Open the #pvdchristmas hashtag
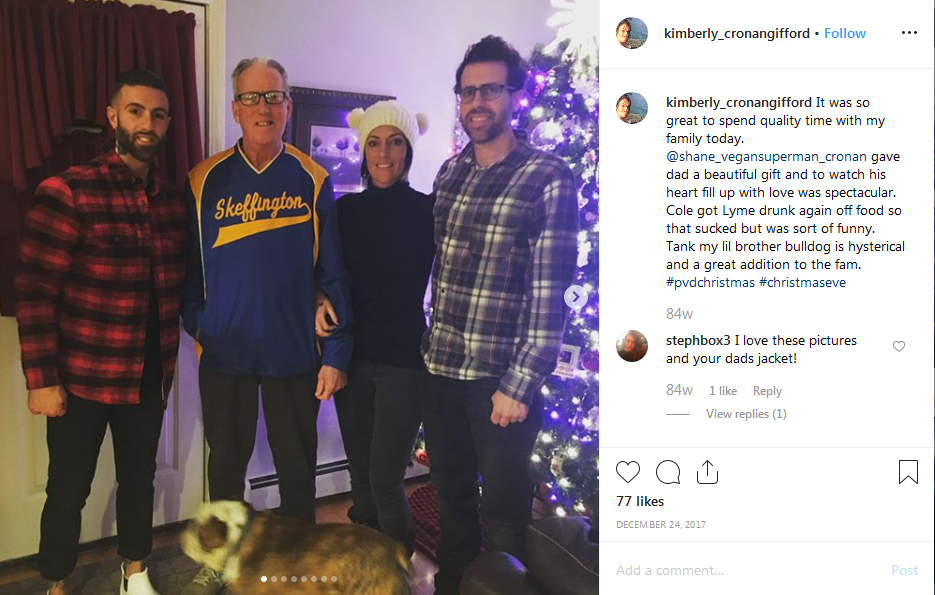Screen dimensions: 935x595 click(710, 283)
